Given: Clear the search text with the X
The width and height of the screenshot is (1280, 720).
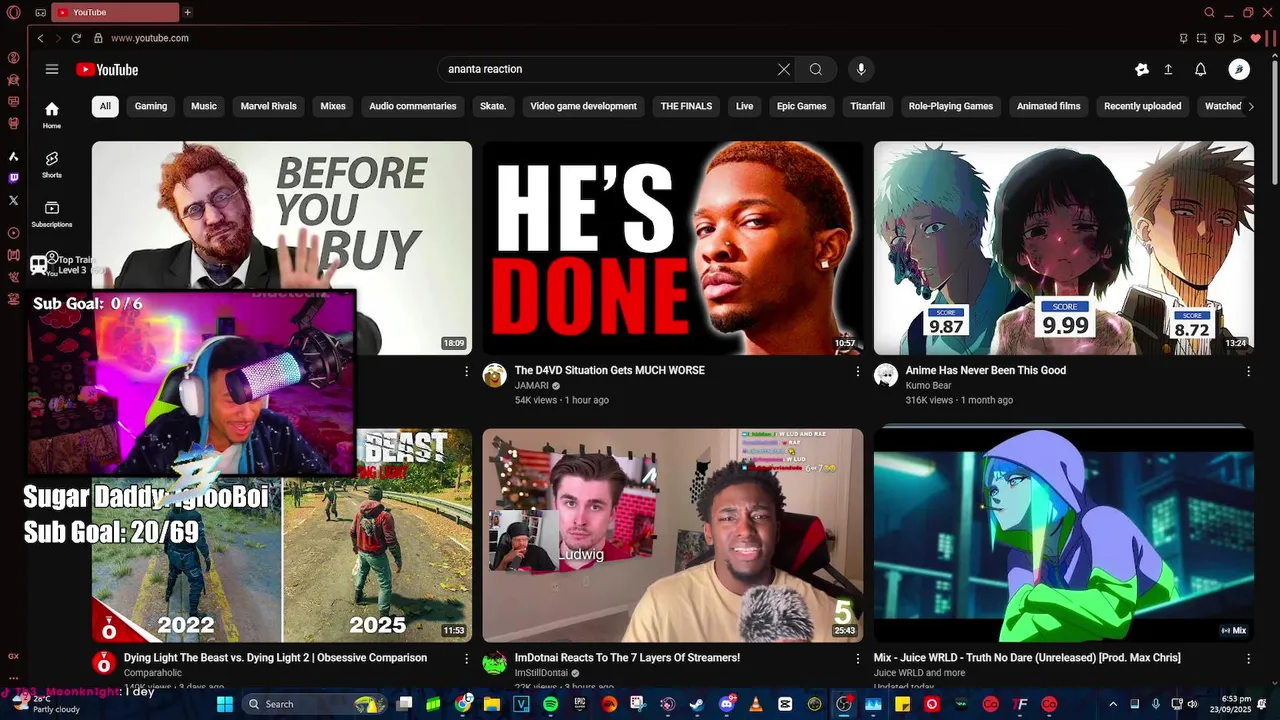Looking at the screenshot, I should [784, 69].
